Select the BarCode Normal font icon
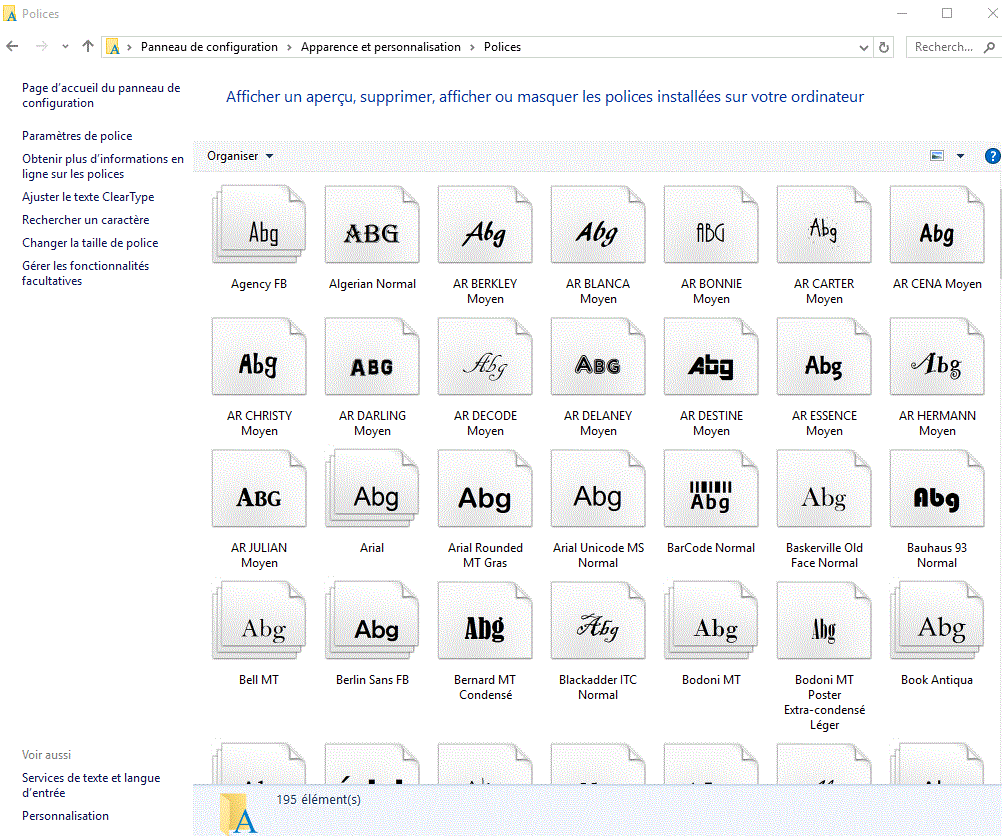 pos(711,488)
